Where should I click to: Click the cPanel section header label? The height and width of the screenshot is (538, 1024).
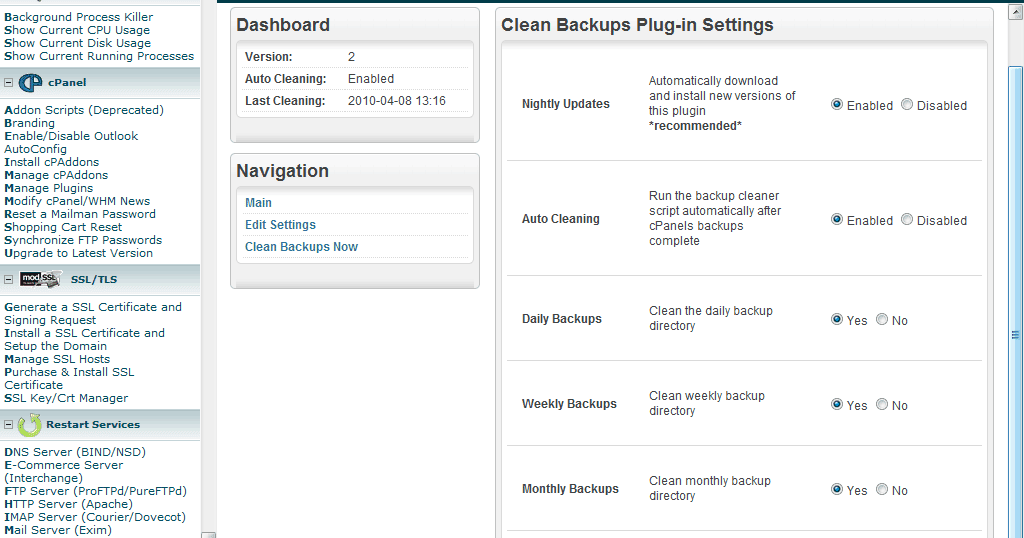67,83
